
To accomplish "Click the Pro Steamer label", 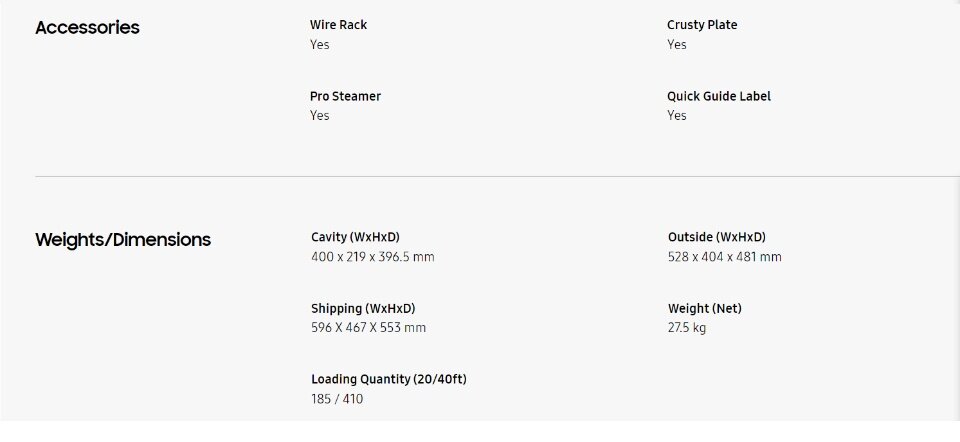I will tap(345, 96).
